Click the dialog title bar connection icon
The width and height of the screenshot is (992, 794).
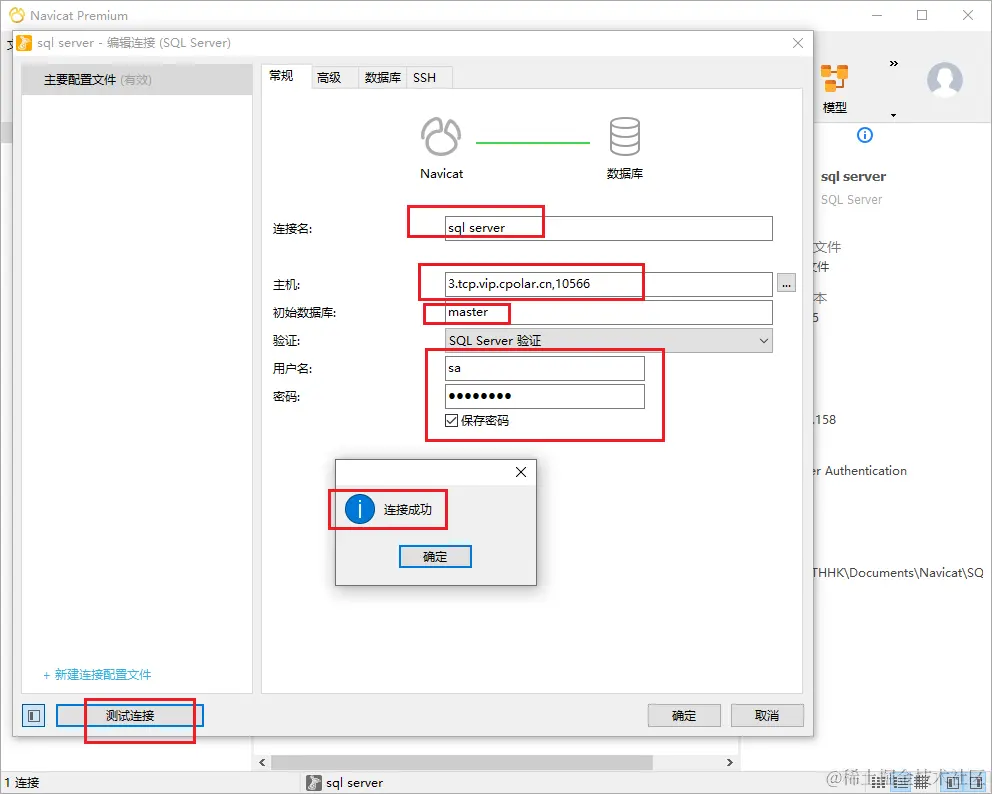(23, 42)
